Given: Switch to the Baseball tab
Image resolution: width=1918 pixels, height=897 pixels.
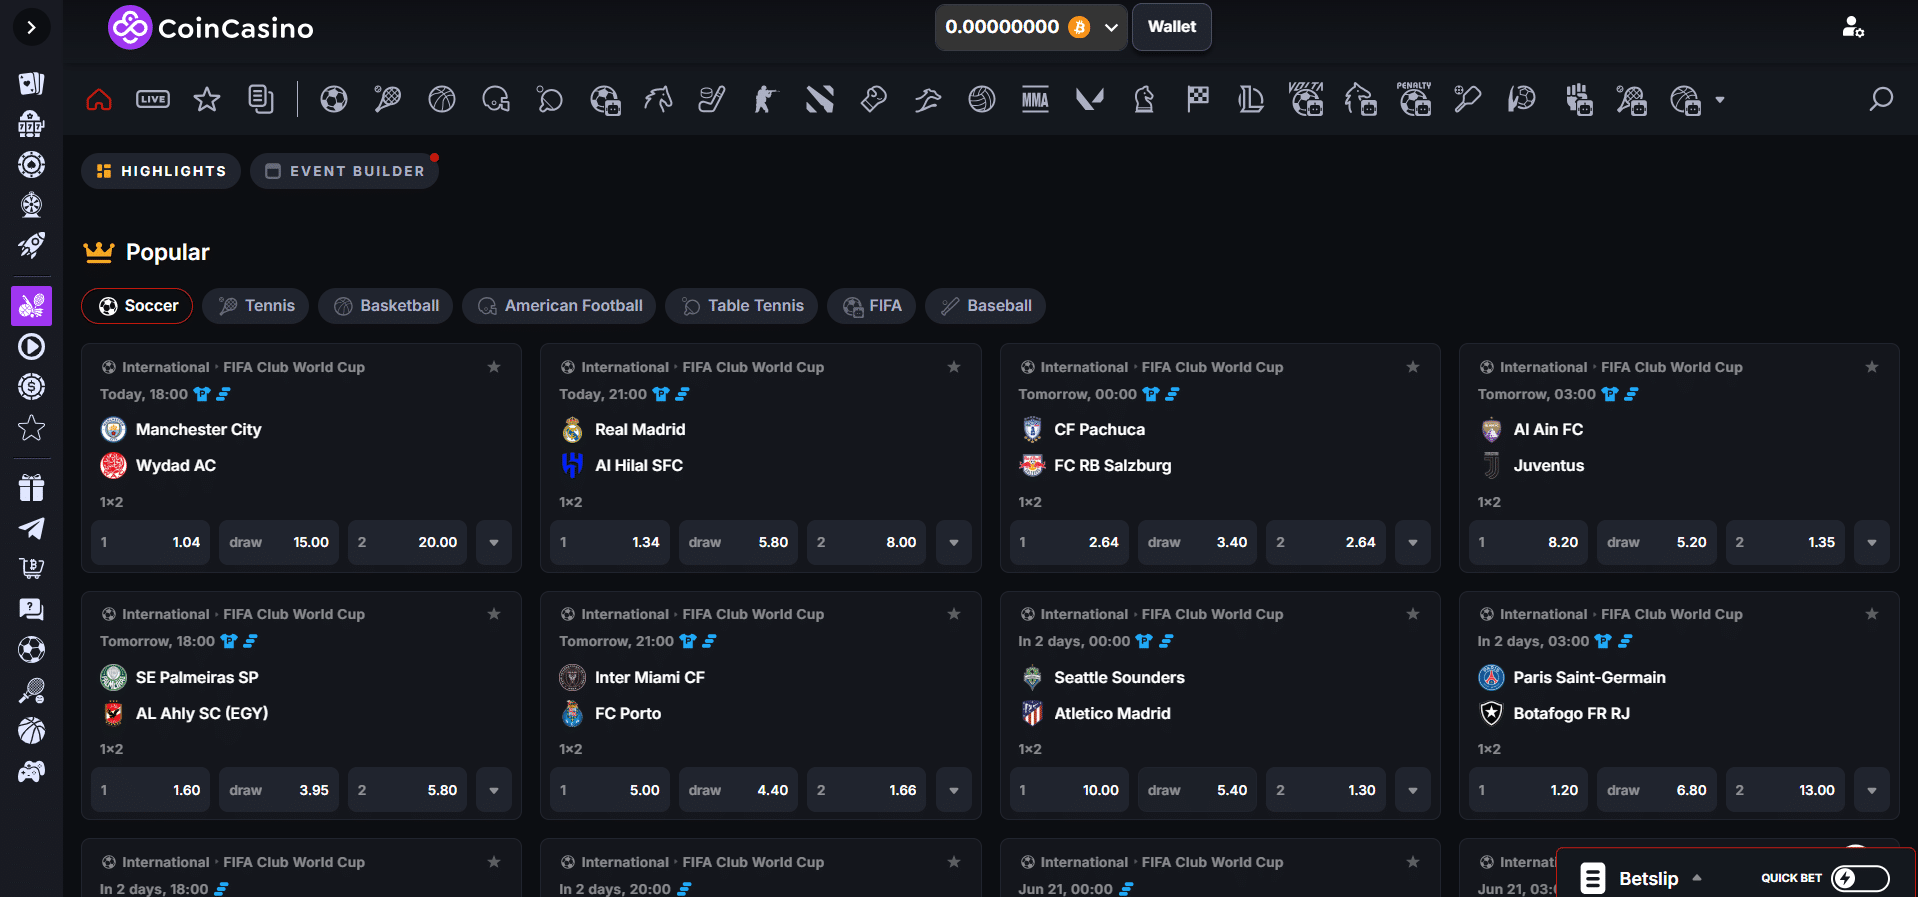Looking at the screenshot, I should 985,306.
